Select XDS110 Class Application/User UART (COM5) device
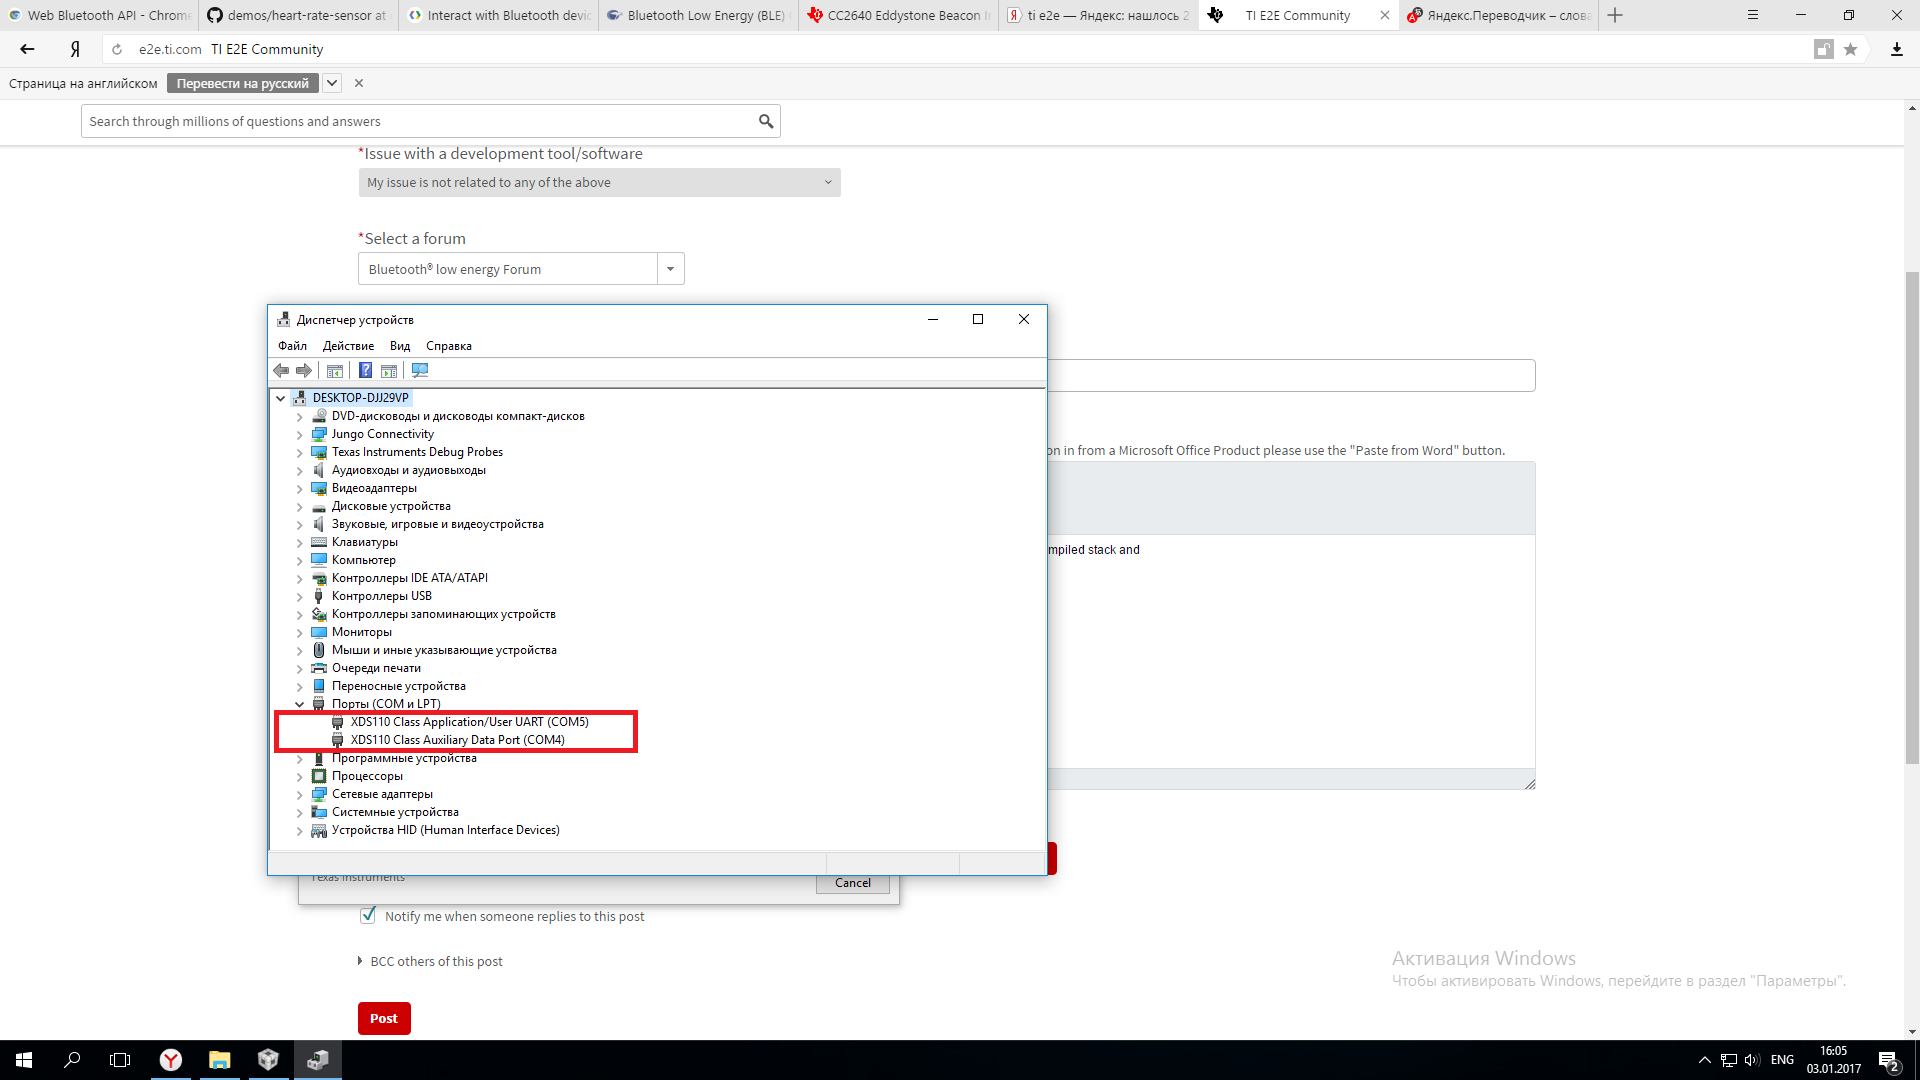The image size is (1920, 1080). (469, 722)
